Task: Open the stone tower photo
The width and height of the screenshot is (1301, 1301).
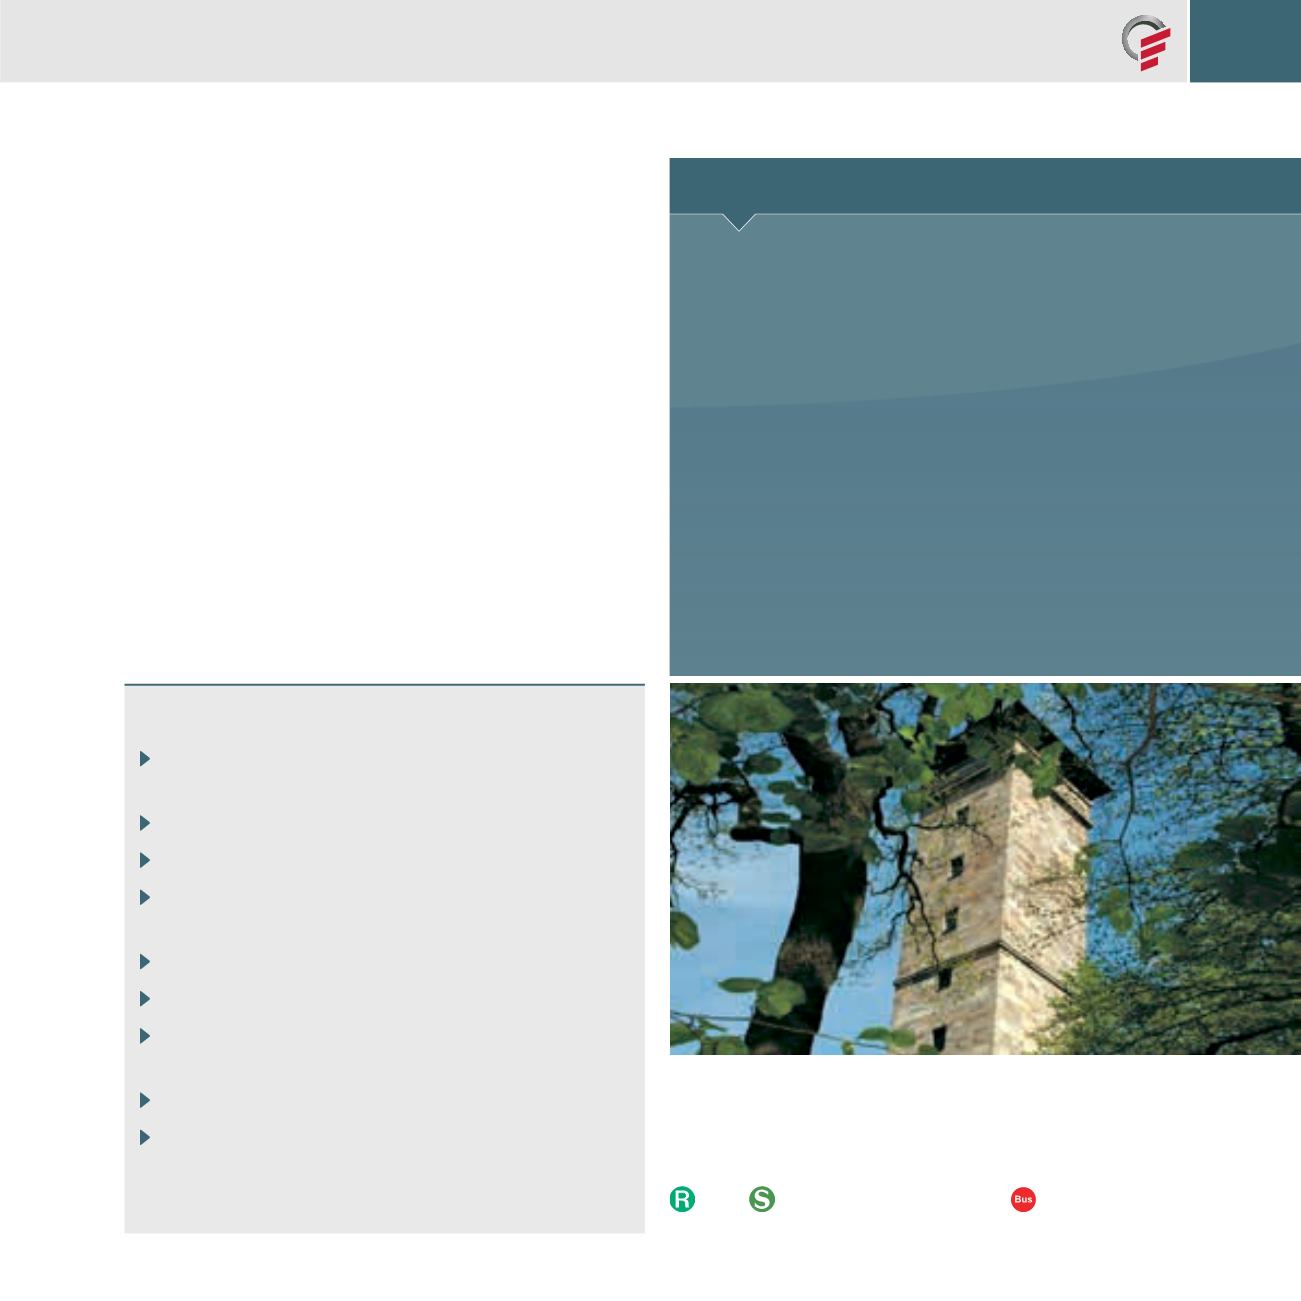Action: pos(985,868)
